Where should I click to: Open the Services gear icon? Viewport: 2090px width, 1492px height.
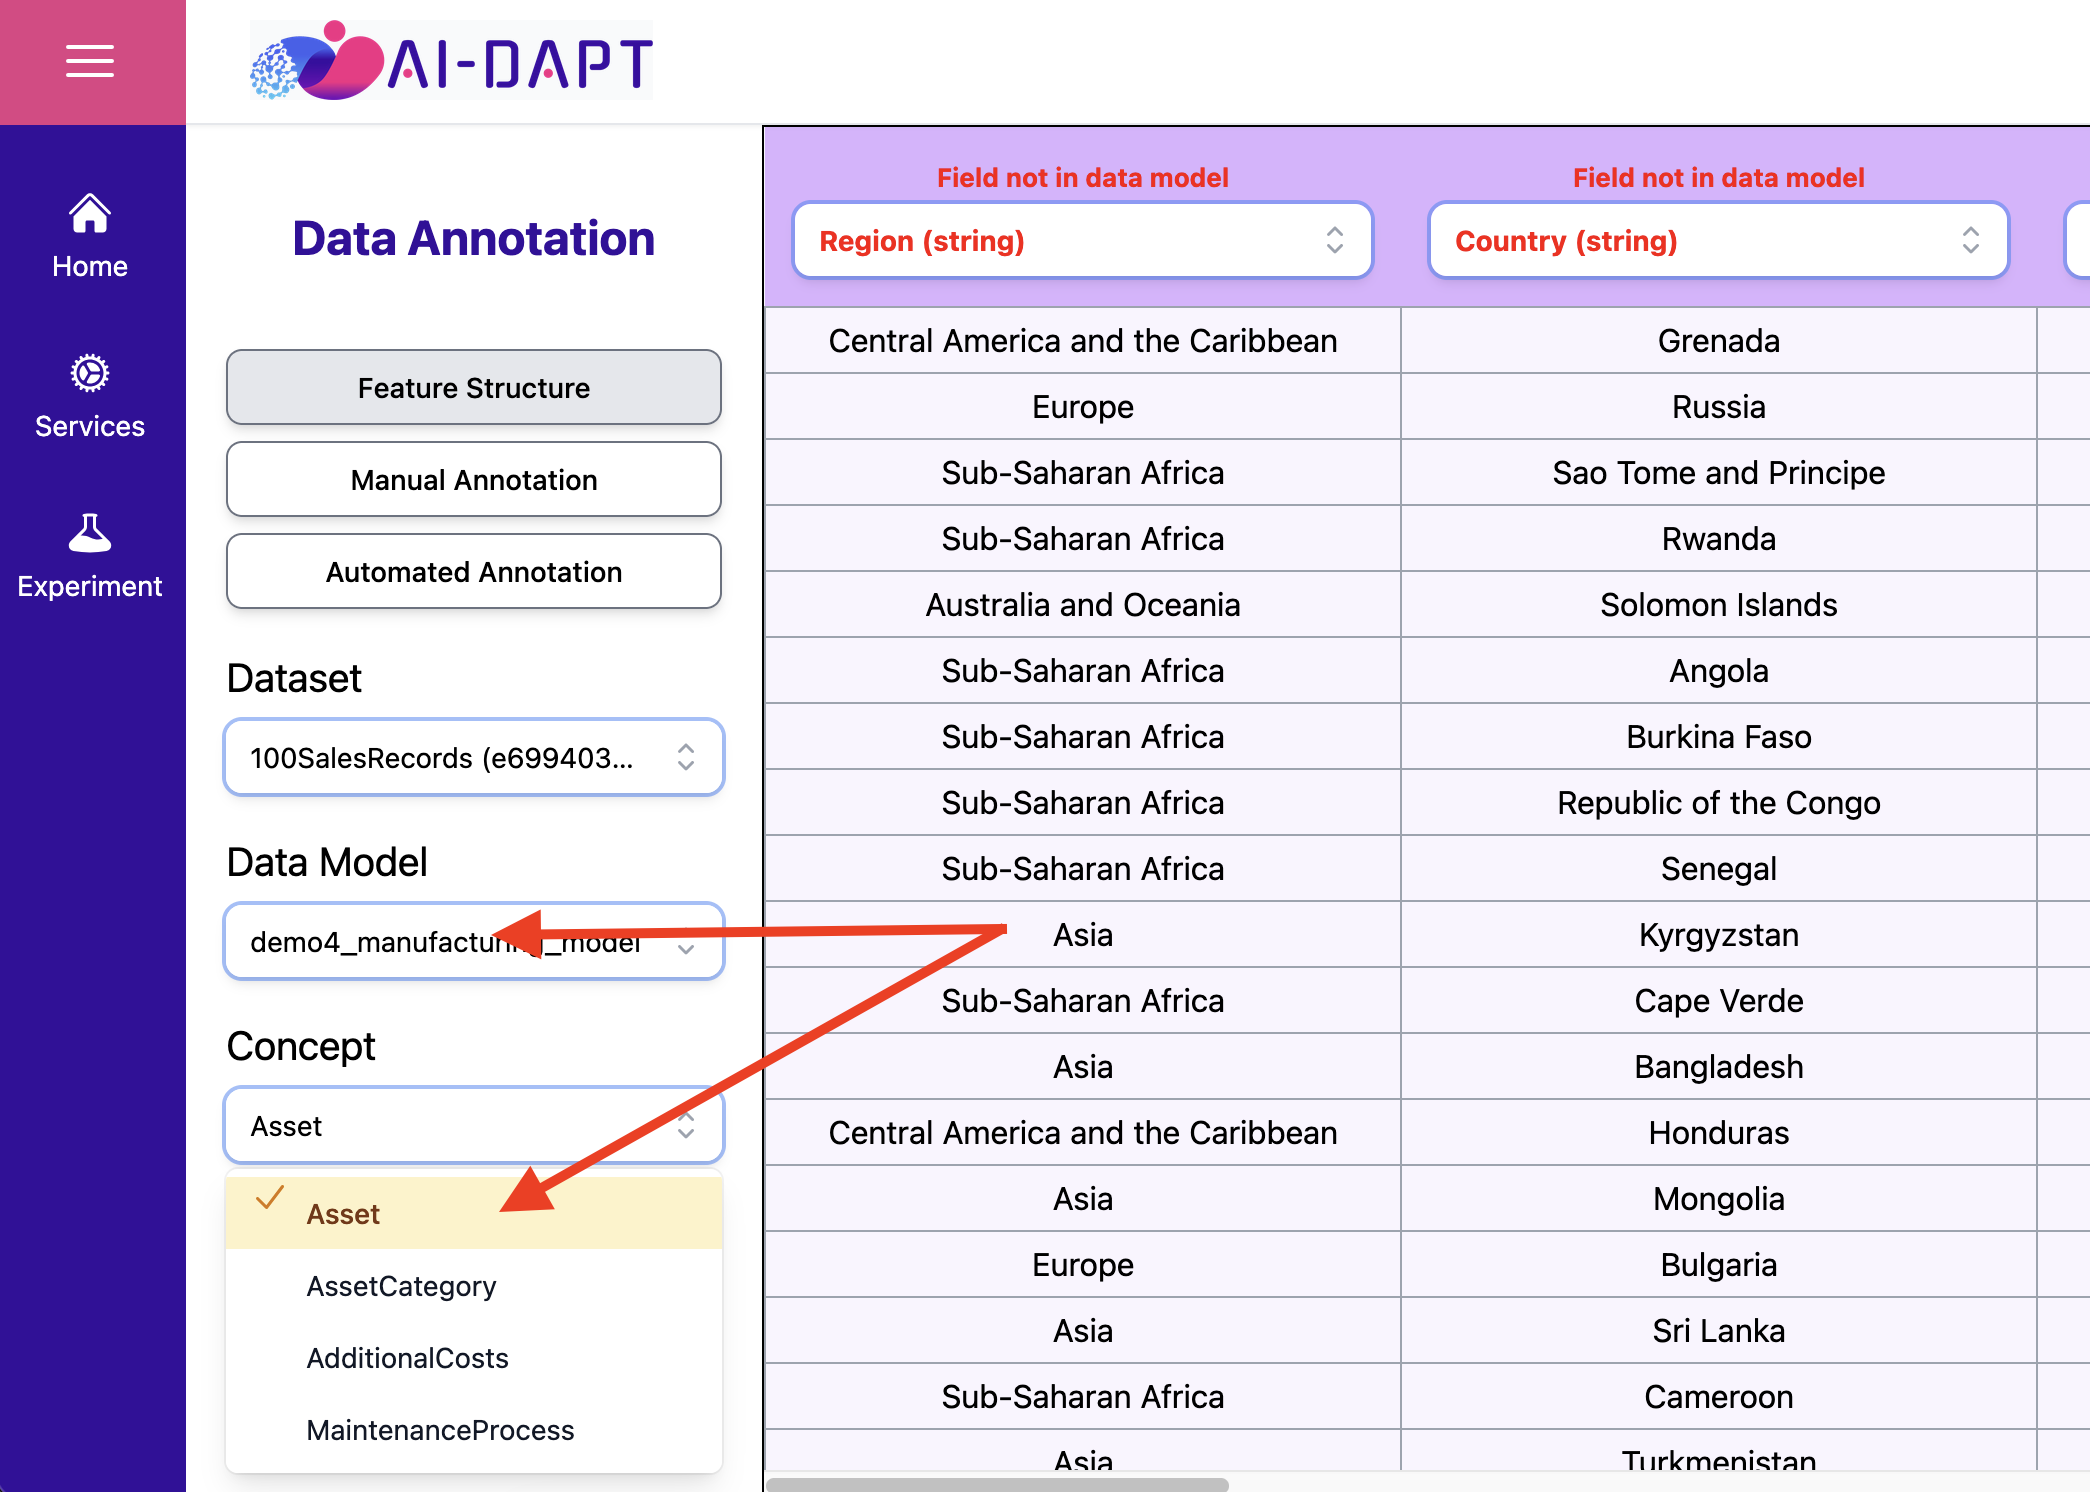tap(90, 373)
